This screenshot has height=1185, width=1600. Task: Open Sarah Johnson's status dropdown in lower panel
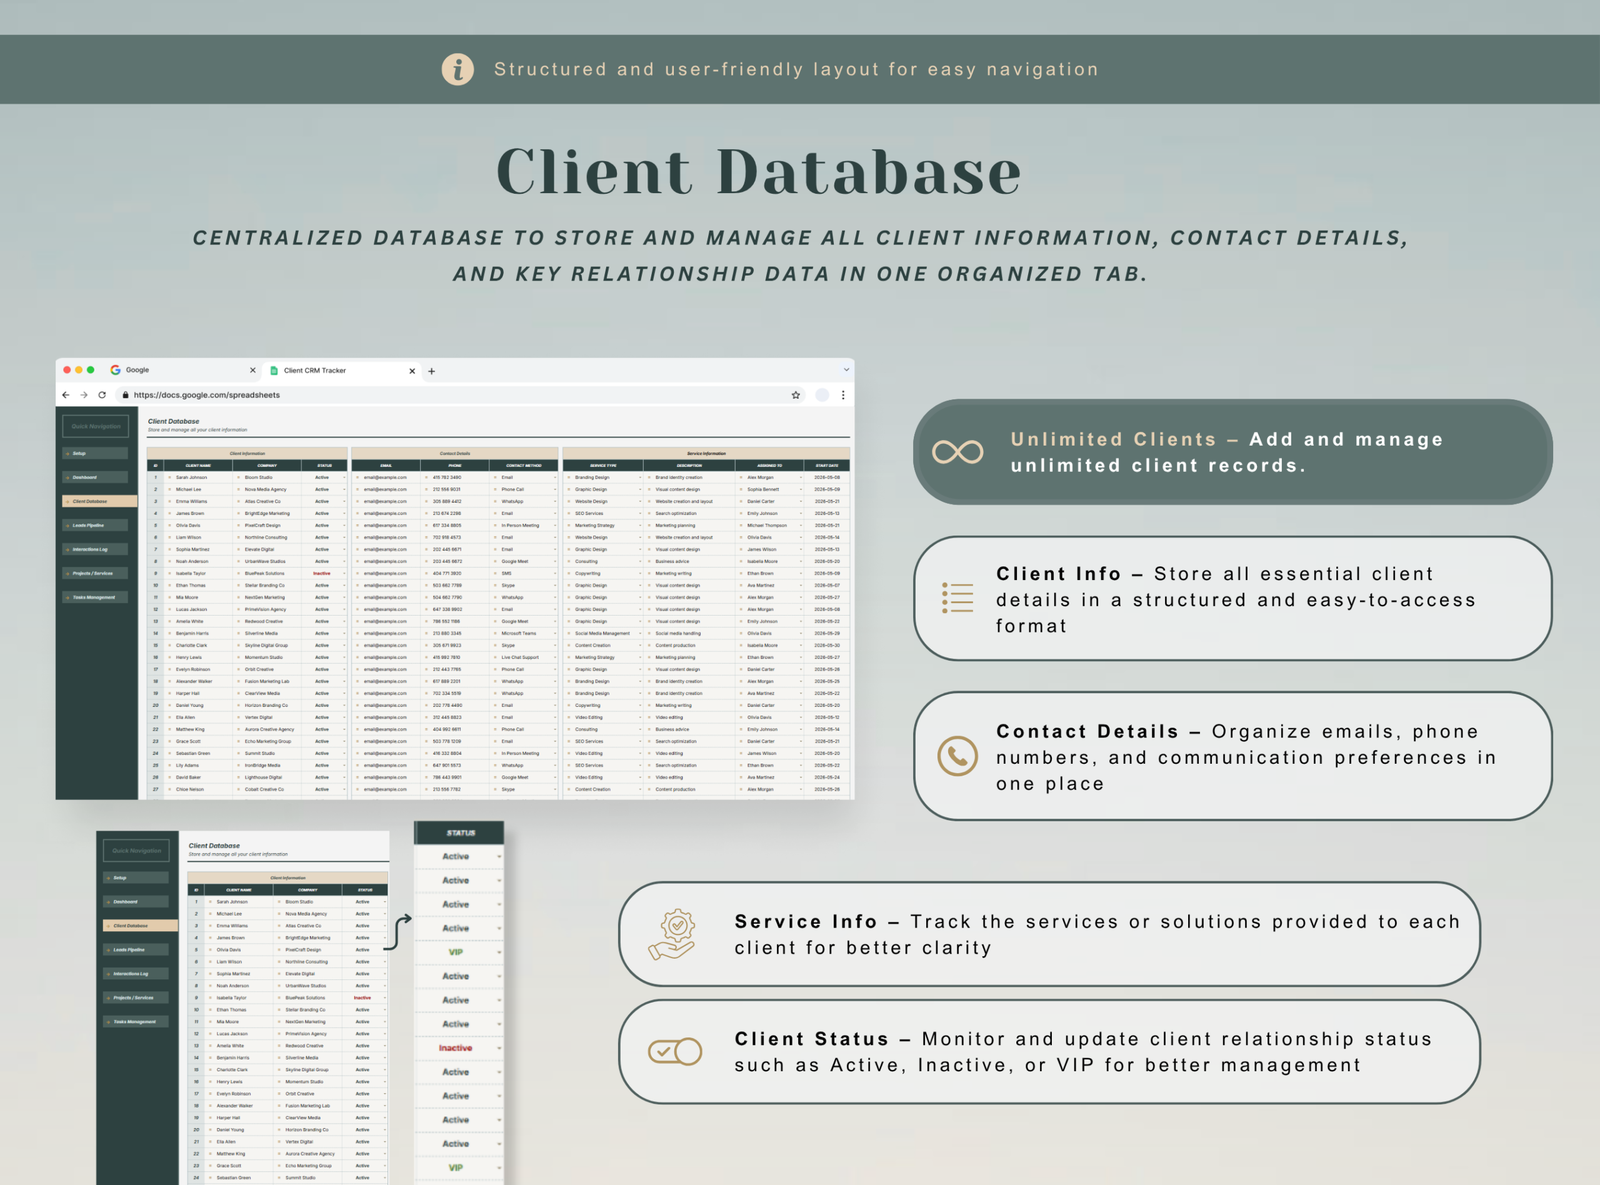click(x=384, y=902)
